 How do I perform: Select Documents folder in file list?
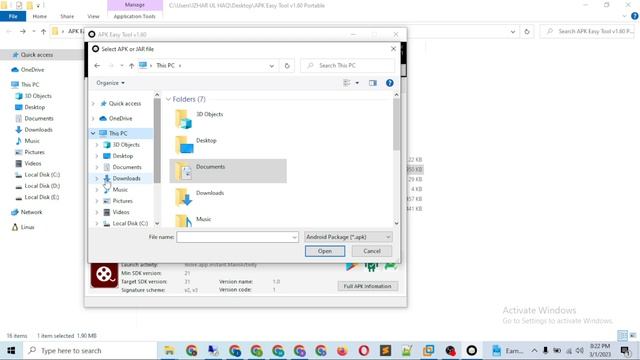(x=228, y=171)
